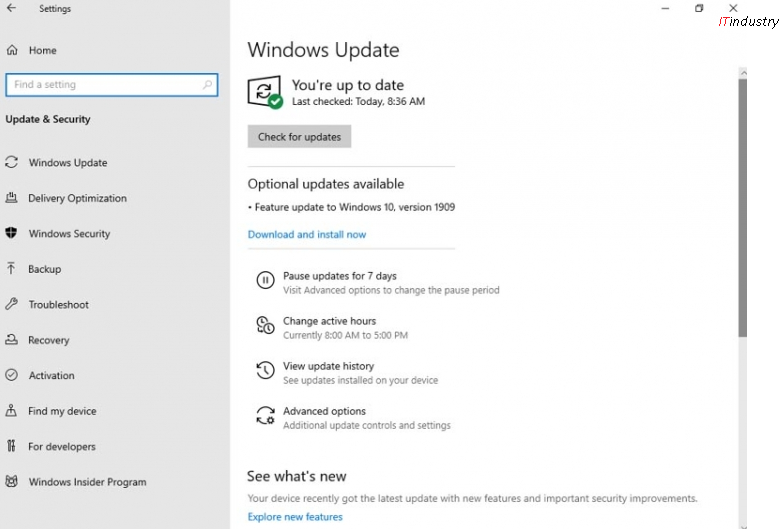
Task: Click the back arrow in Settings
Action: click(11, 8)
